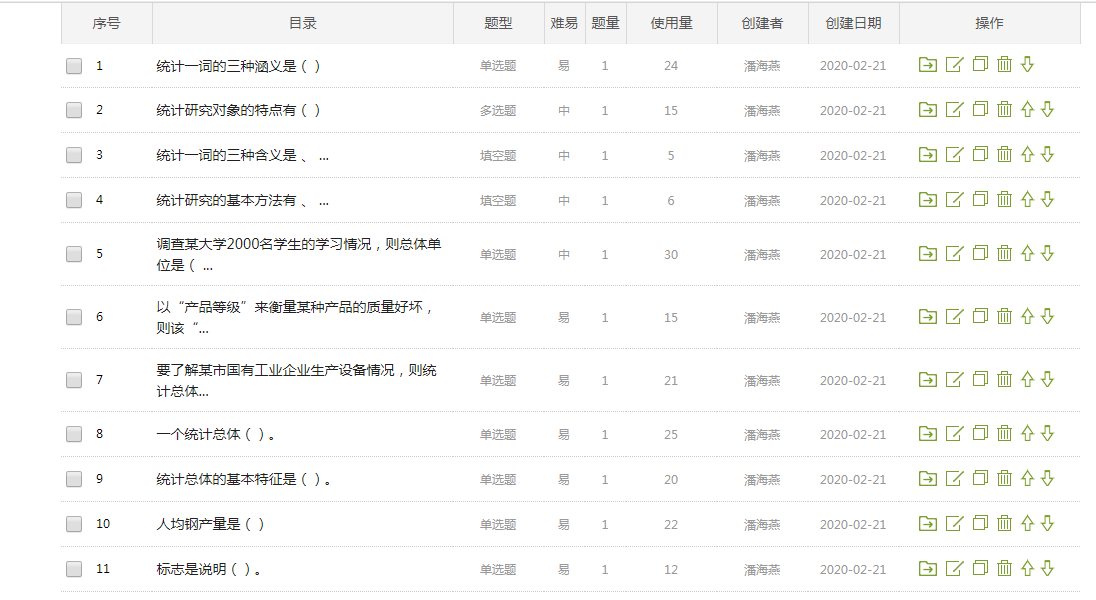Move question 6 down with arrow icon
Viewport: 1096px width, 600px height.
click(1048, 317)
